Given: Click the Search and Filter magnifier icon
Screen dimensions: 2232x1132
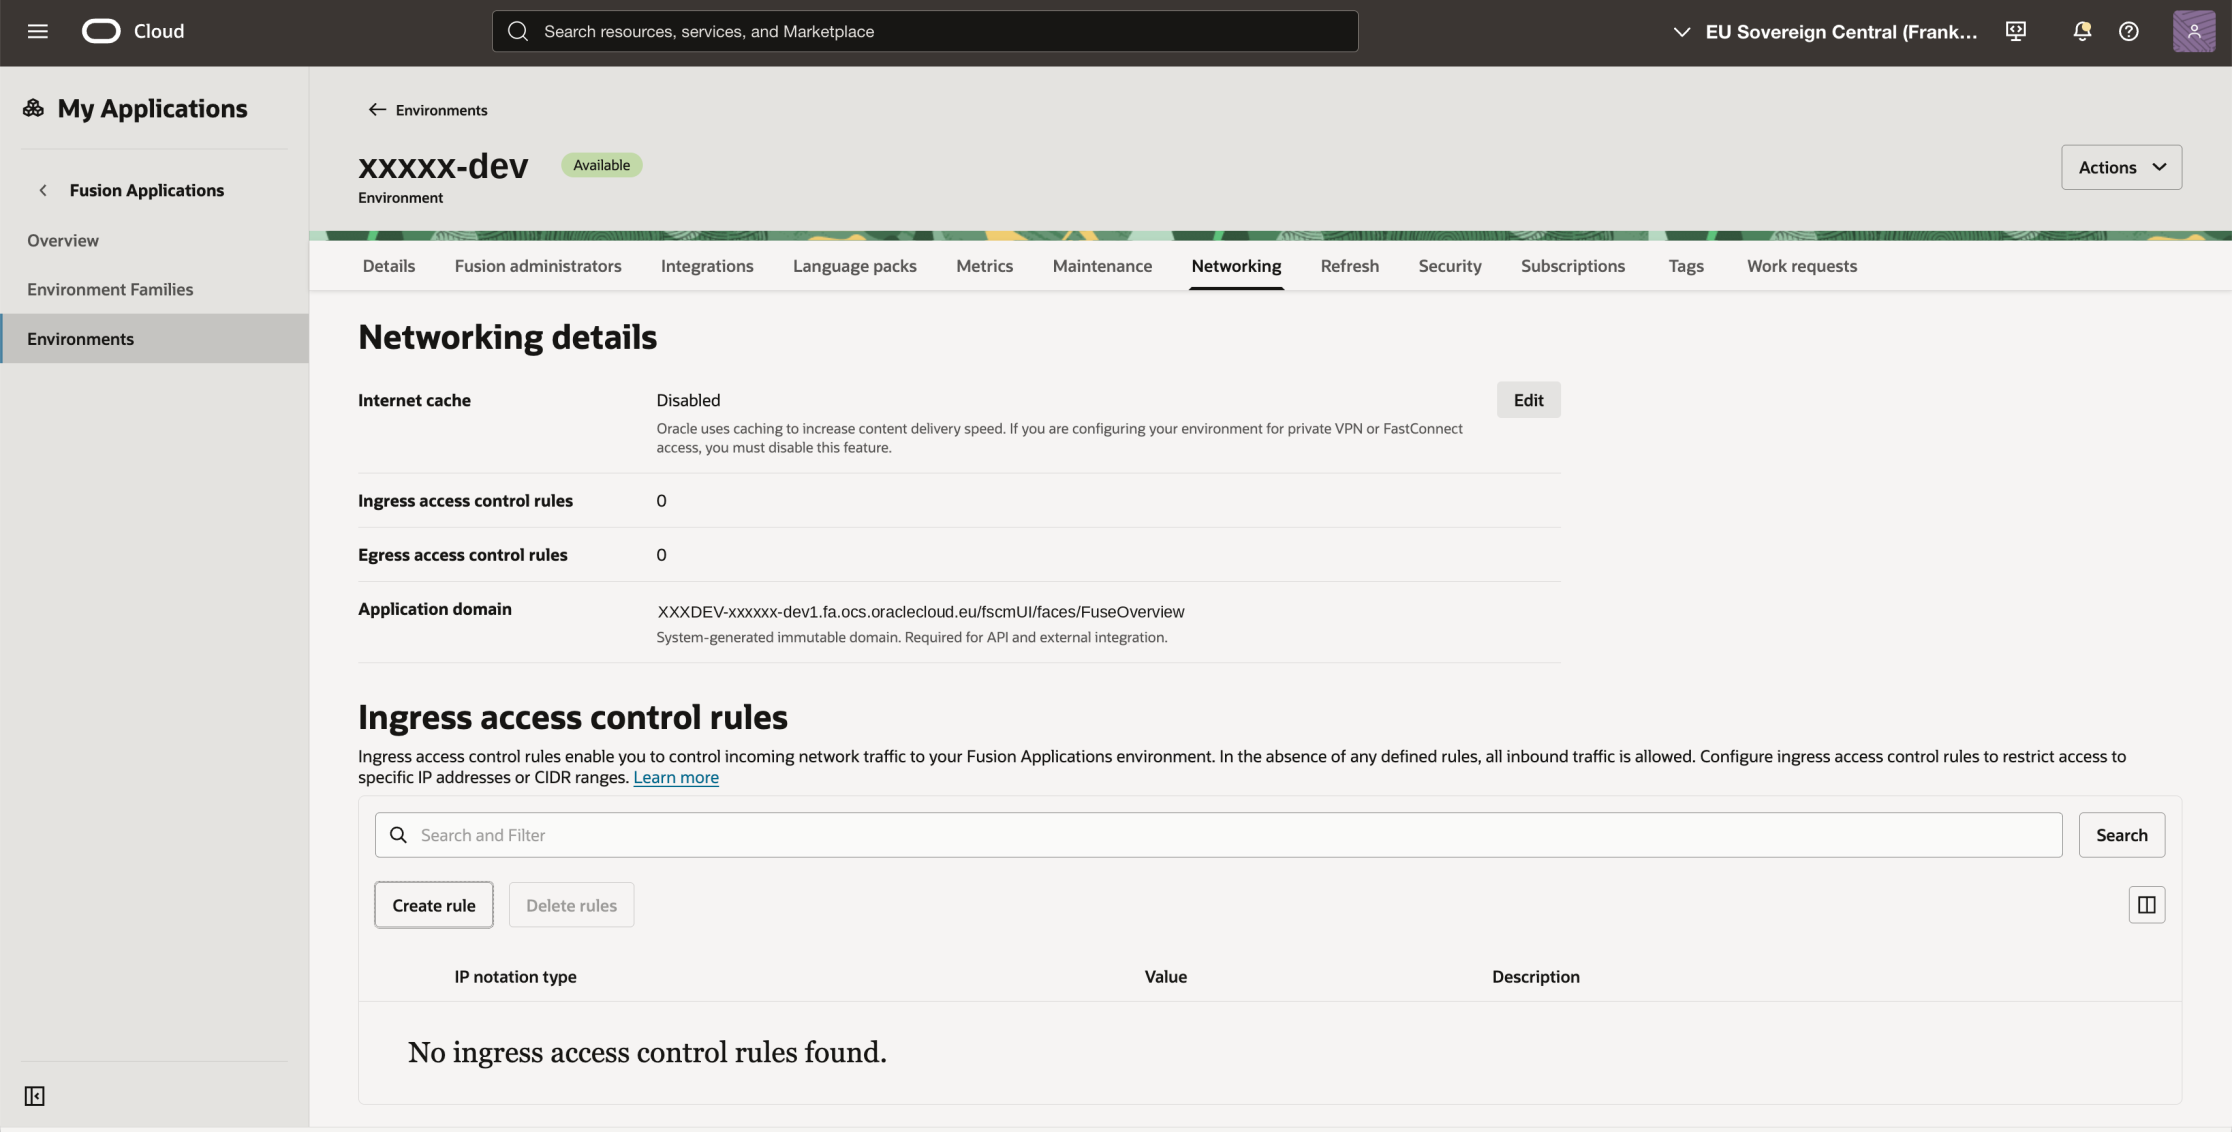Looking at the screenshot, I should [398, 835].
